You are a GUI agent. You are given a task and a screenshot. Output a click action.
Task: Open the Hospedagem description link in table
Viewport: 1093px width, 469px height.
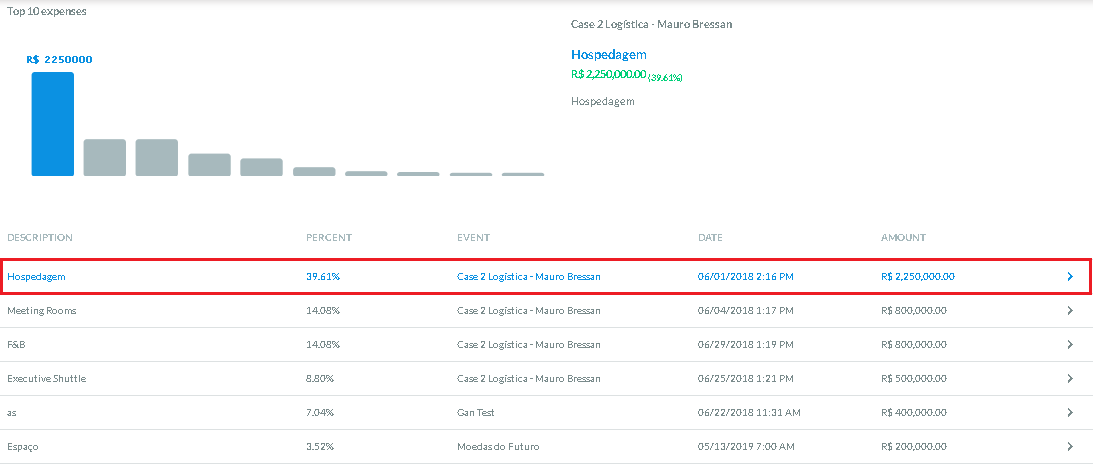[36, 277]
